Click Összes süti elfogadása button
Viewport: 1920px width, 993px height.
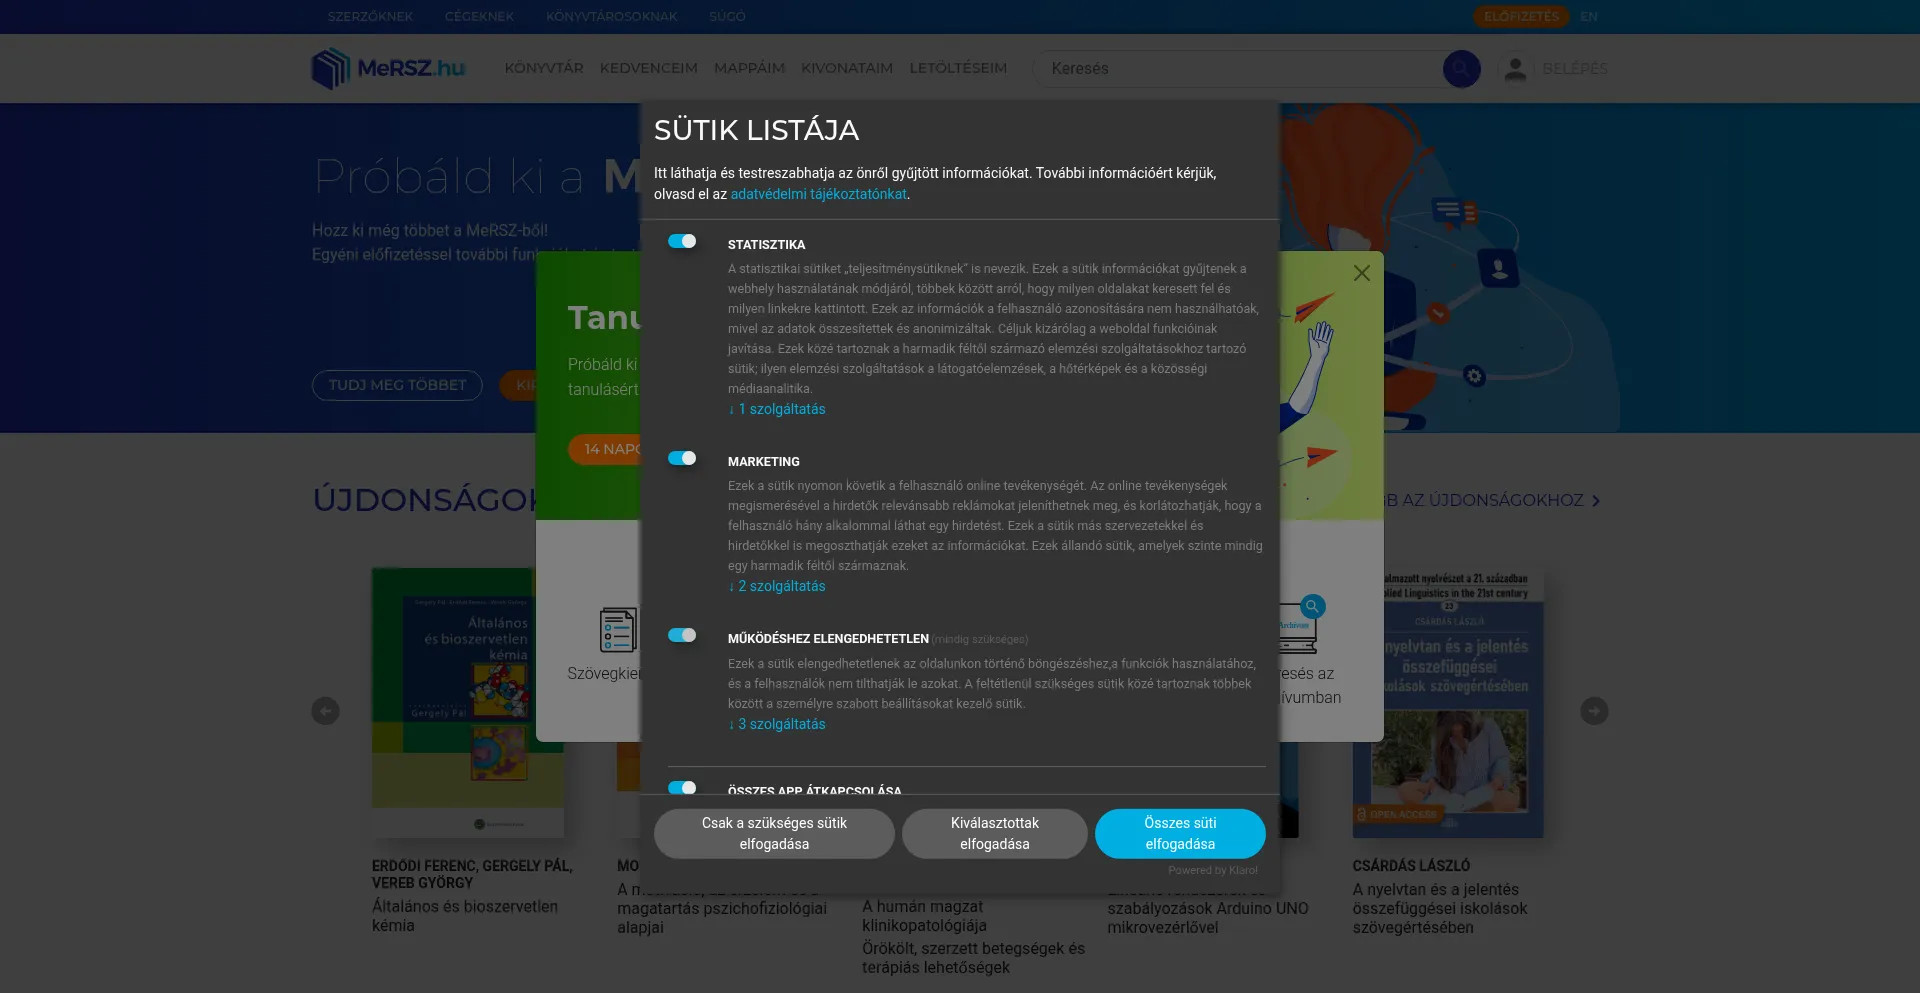click(x=1180, y=833)
